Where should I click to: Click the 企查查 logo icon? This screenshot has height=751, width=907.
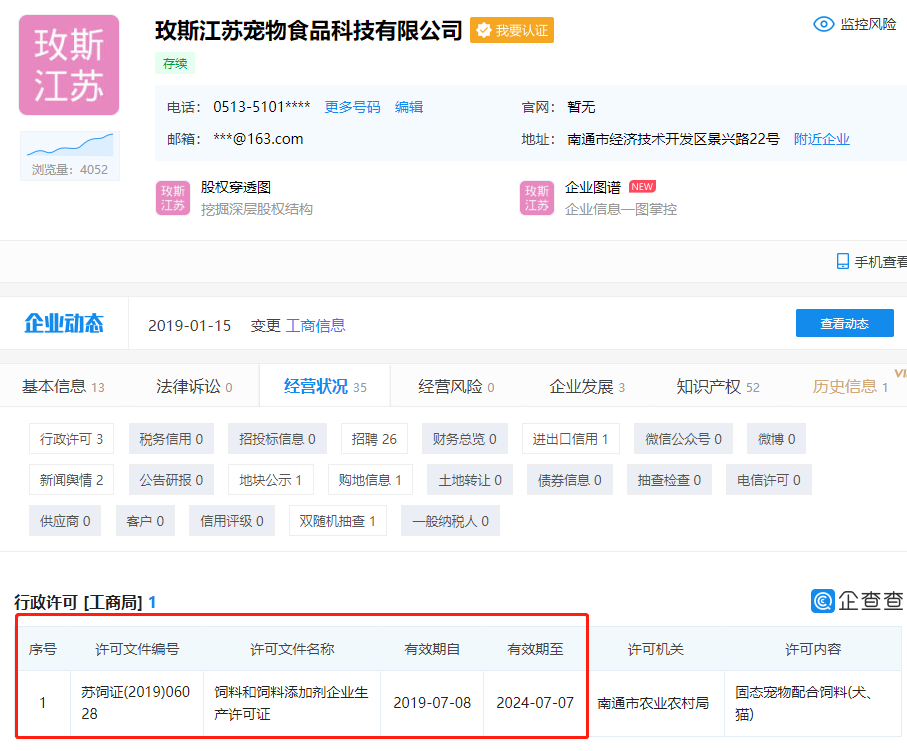(822, 601)
